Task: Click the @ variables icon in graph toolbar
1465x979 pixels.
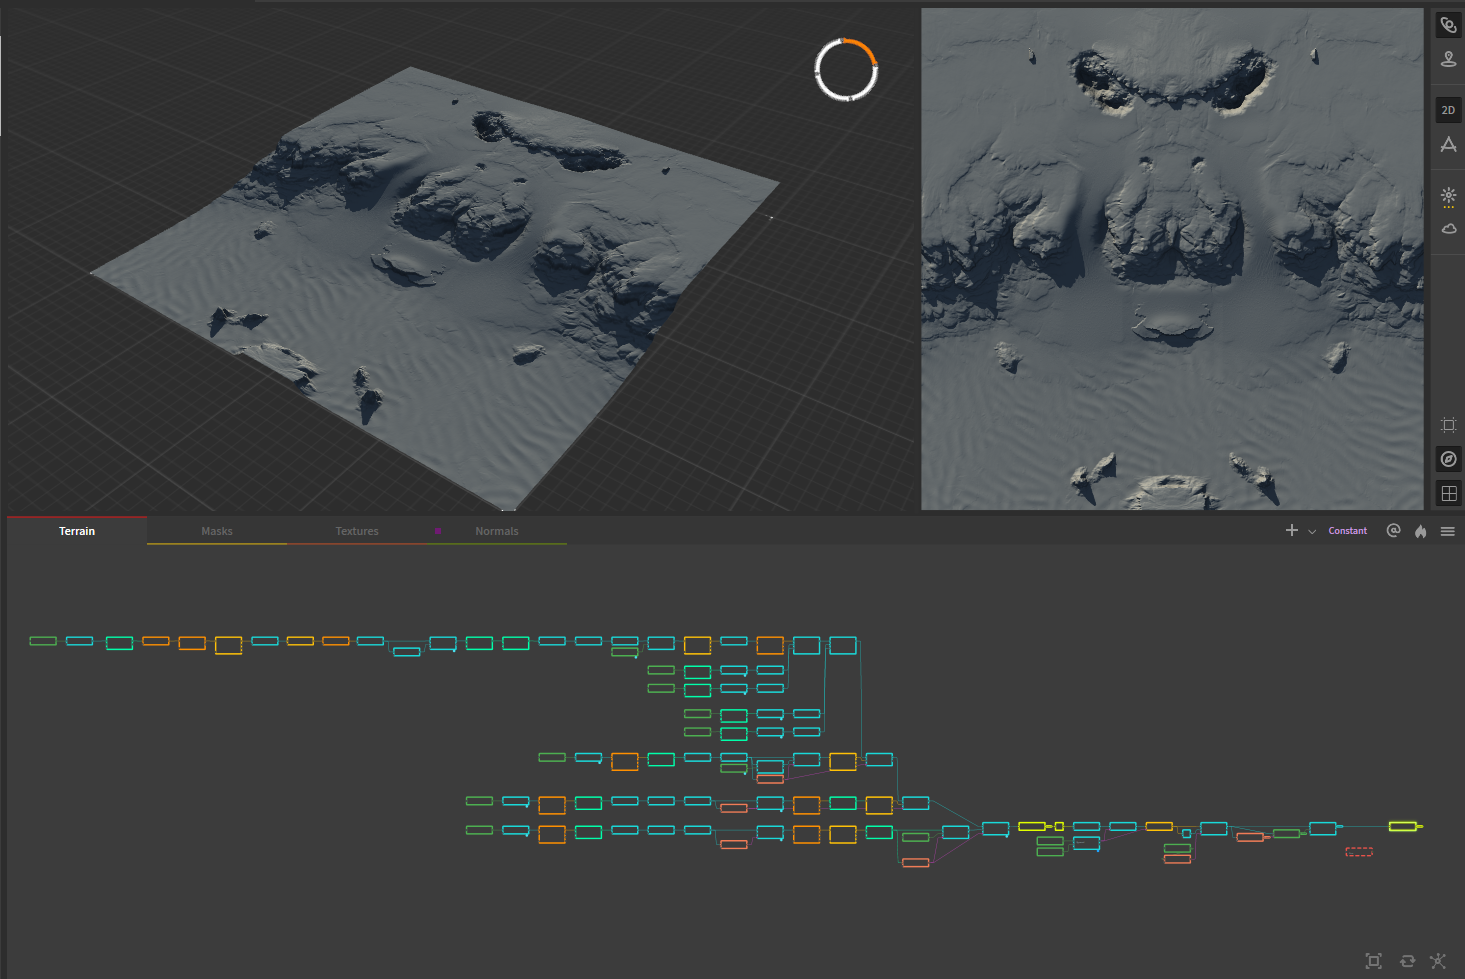Action: (x=1393, y=530)
